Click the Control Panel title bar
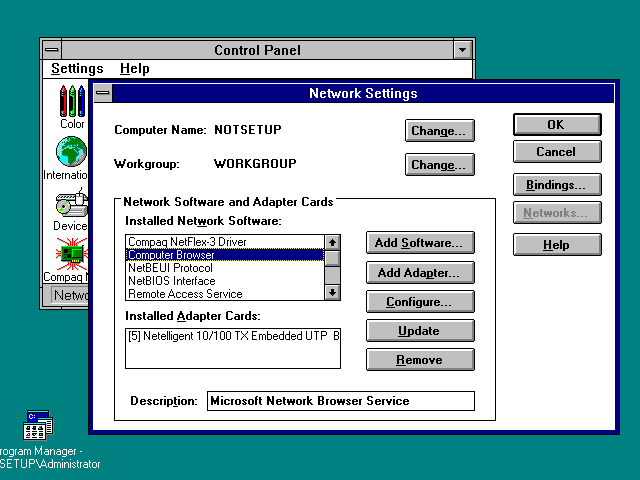Image resolution: width=640 pixels, height=480 pixels. pyautogui.click(x=257, y=50)
